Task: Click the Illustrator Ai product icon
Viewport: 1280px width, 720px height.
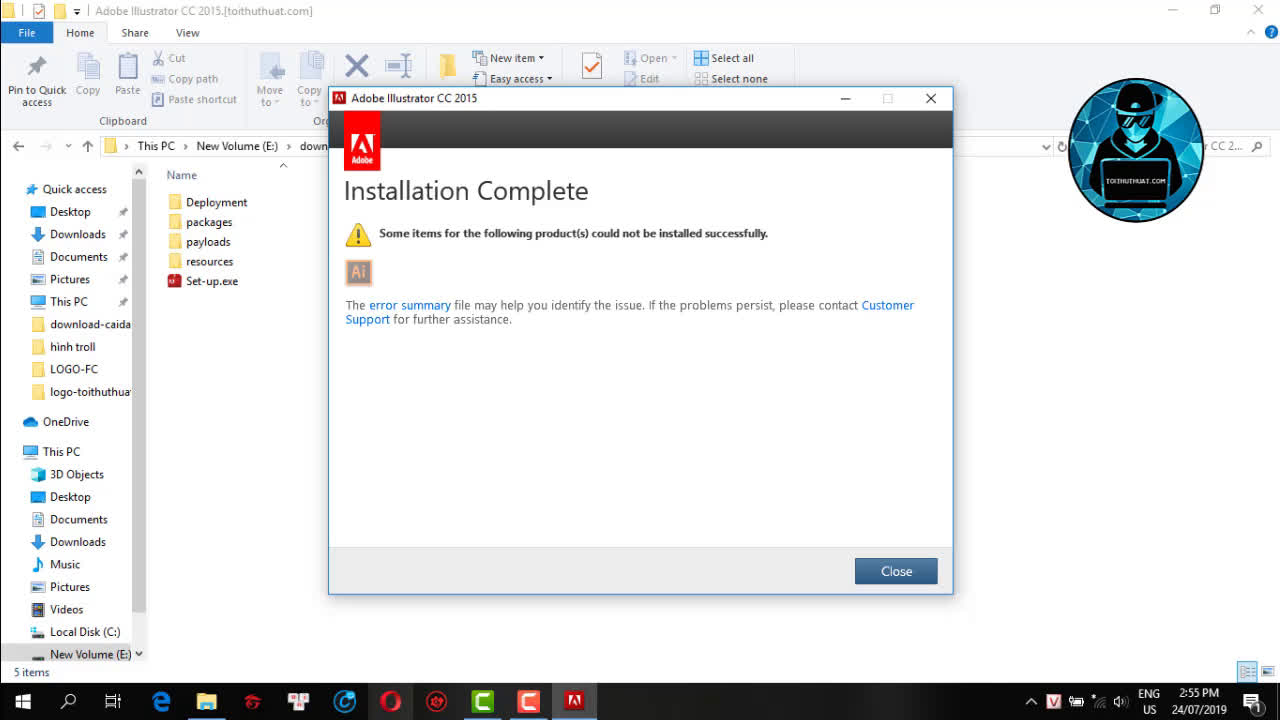Action: point(359,272)
